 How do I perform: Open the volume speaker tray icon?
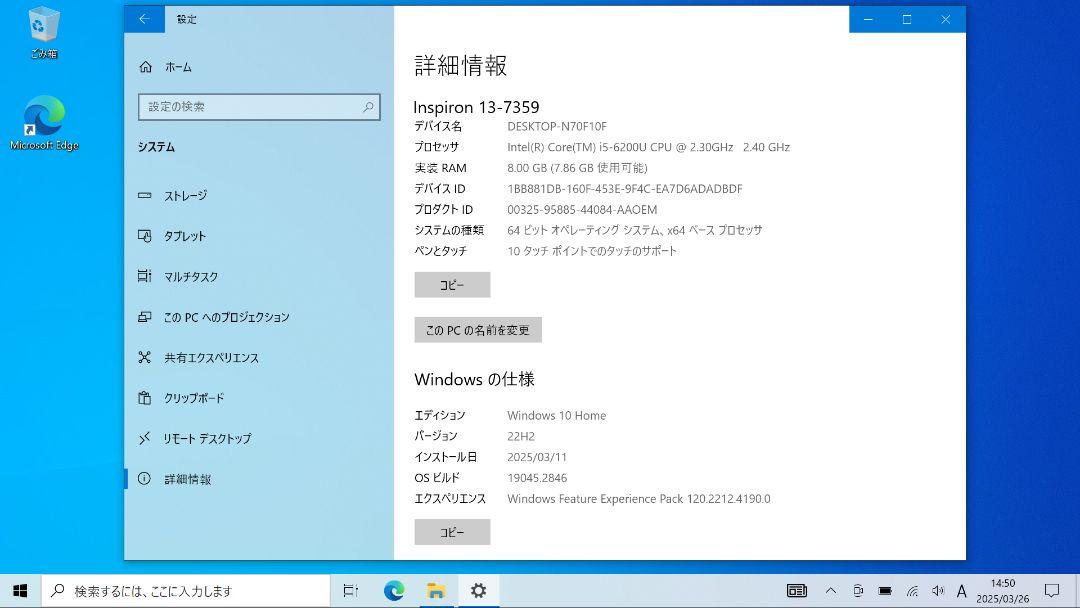(x=937, y=591)
